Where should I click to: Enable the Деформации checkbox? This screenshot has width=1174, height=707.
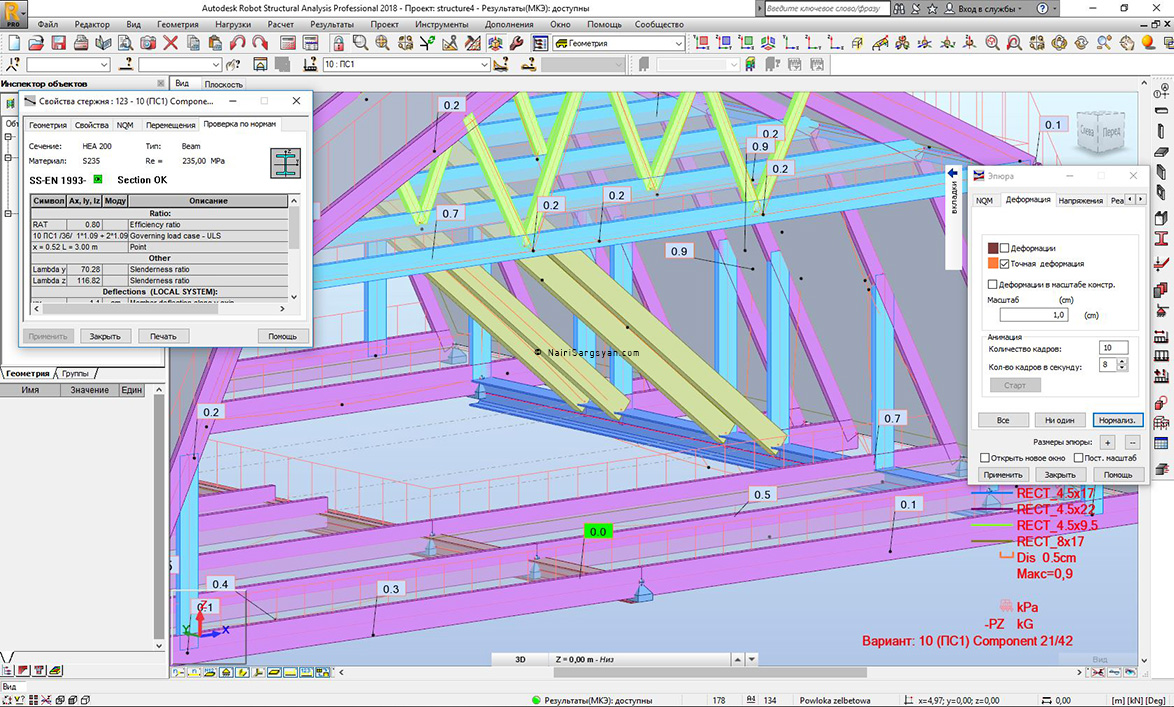point(1004,248)
